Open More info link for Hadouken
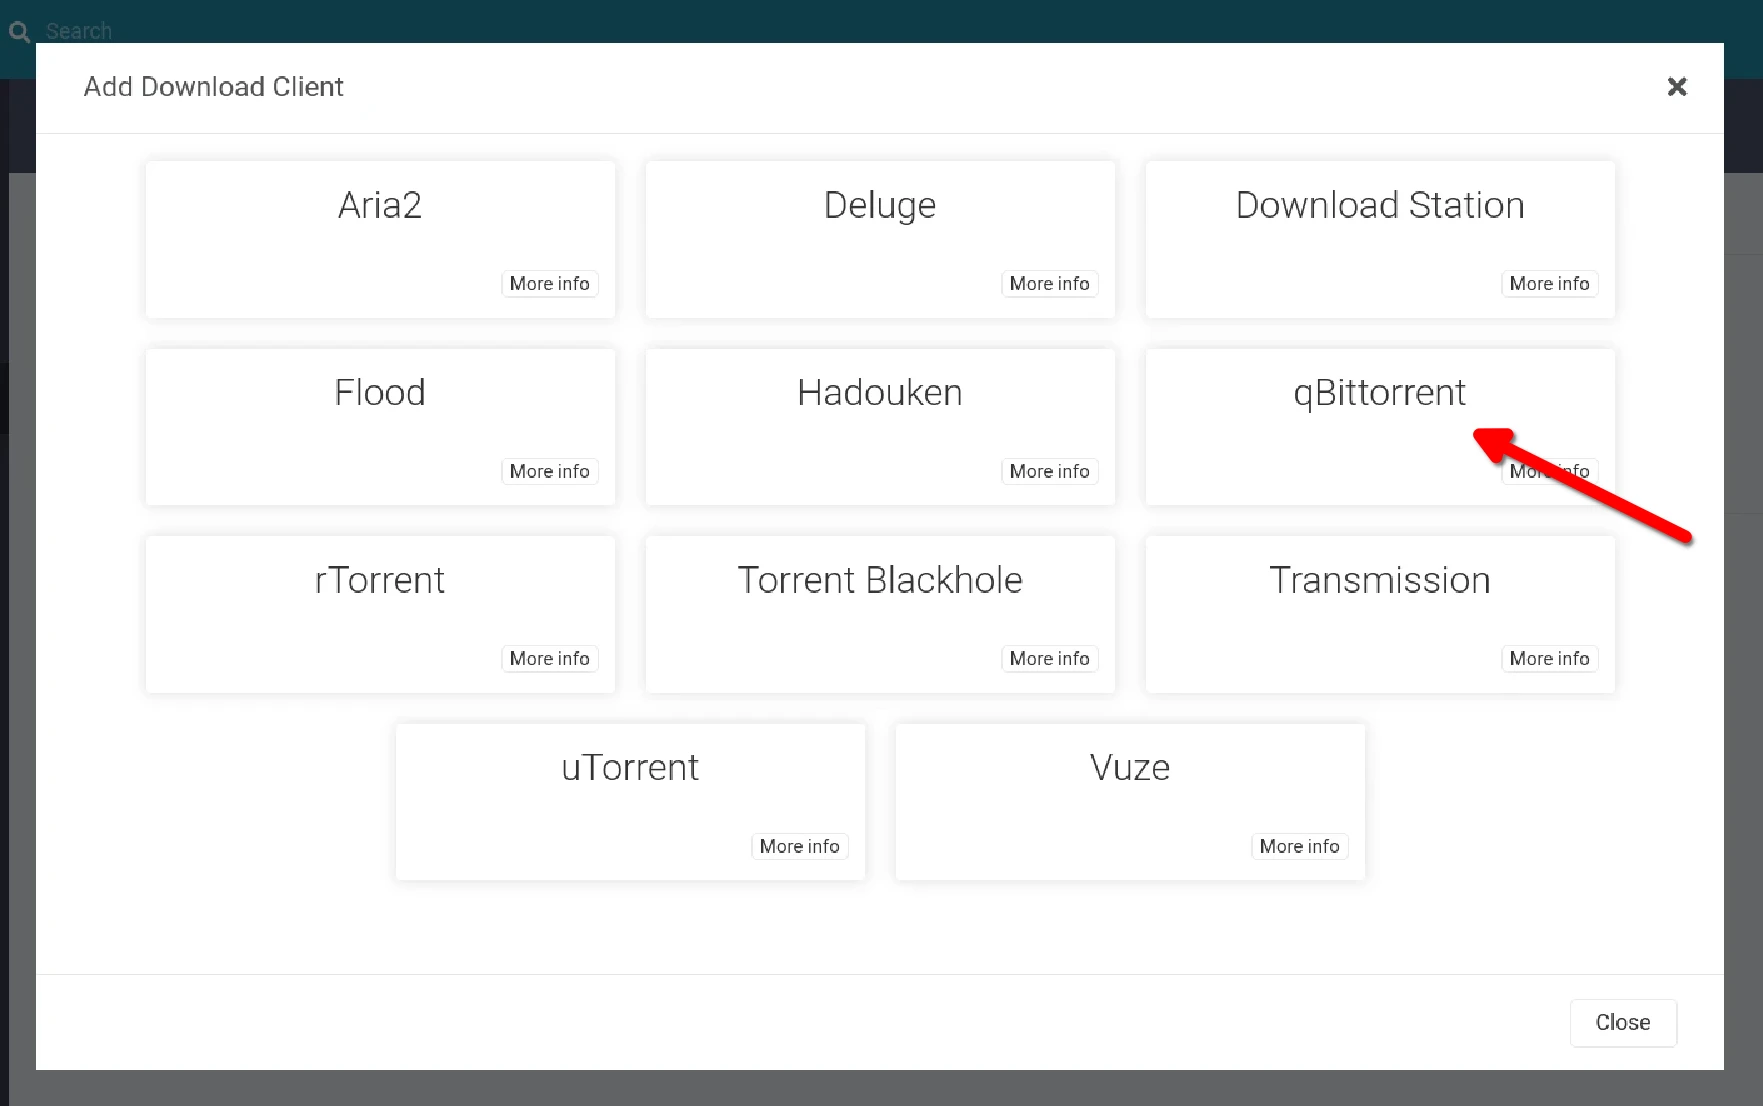 pyautogui.click(x=1049, y=471)
